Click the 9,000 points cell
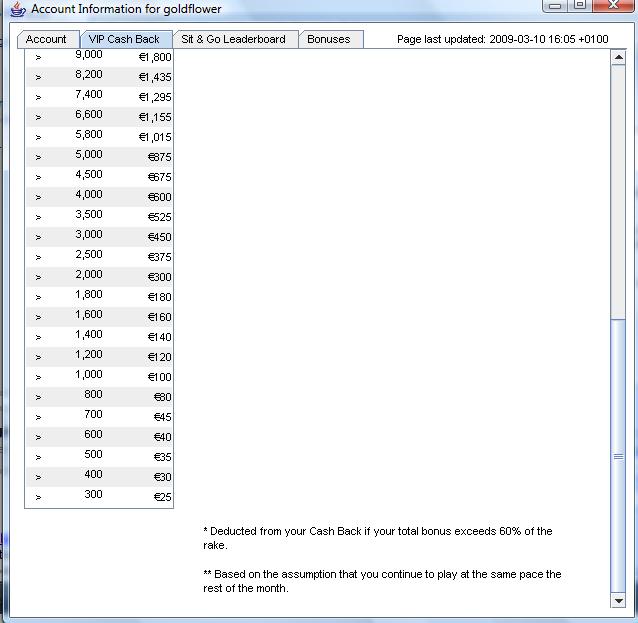638x623 pixels. tap(89, 55)
